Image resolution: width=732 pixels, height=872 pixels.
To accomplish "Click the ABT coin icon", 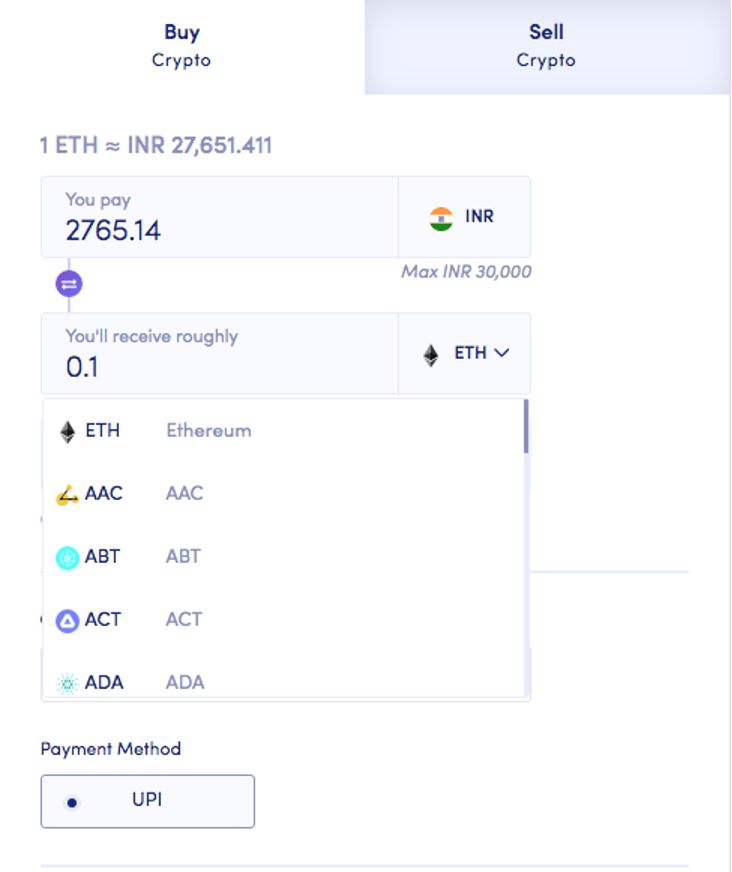I will click(68, 558).
